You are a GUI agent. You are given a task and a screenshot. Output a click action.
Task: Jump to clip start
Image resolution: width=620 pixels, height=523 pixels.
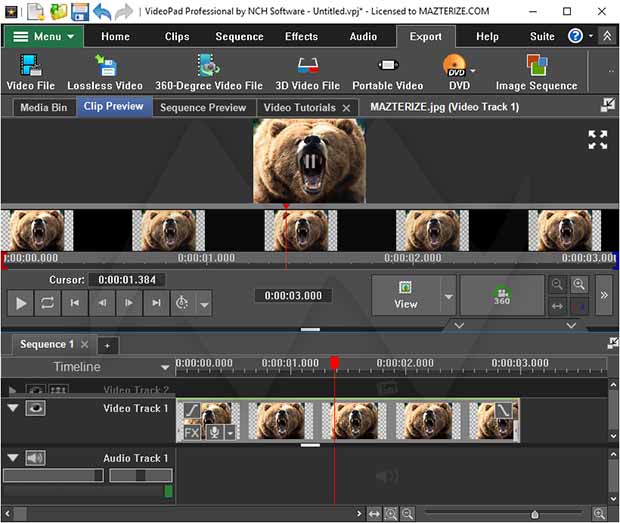coord(74,303)
